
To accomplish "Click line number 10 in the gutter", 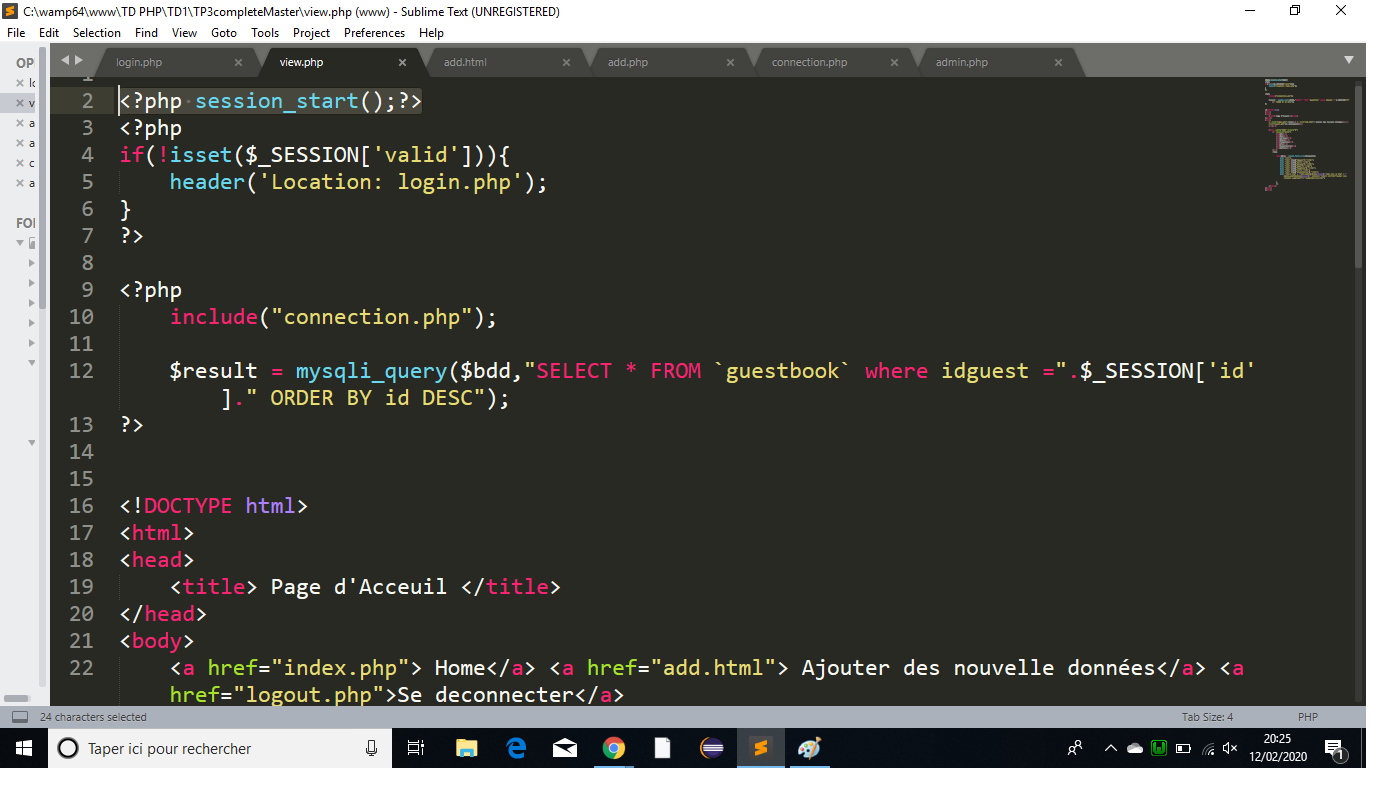I will point(81,317).
